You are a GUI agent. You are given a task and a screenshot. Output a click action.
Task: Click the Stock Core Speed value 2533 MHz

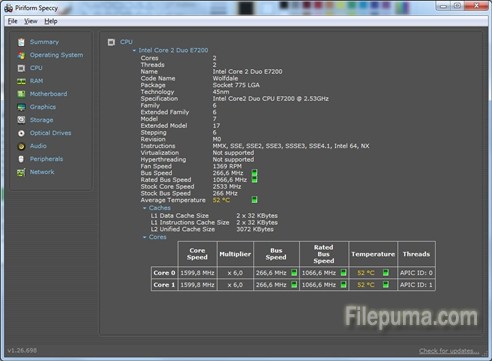point(227,187)
